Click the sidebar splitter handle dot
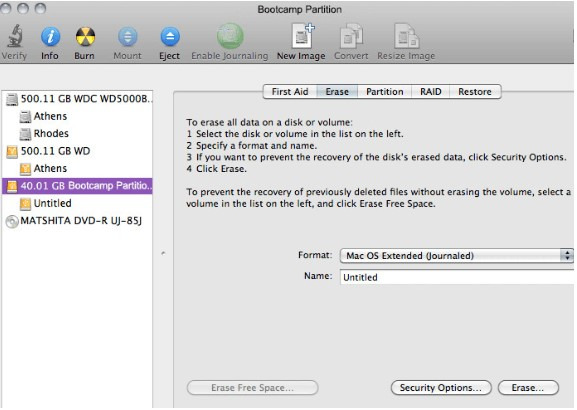This screenshot has width=577, height=410. (x=163, y=253)
